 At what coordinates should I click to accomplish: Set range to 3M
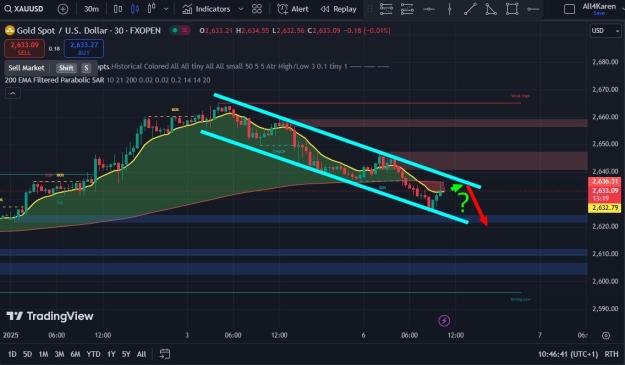pos(59,354)
